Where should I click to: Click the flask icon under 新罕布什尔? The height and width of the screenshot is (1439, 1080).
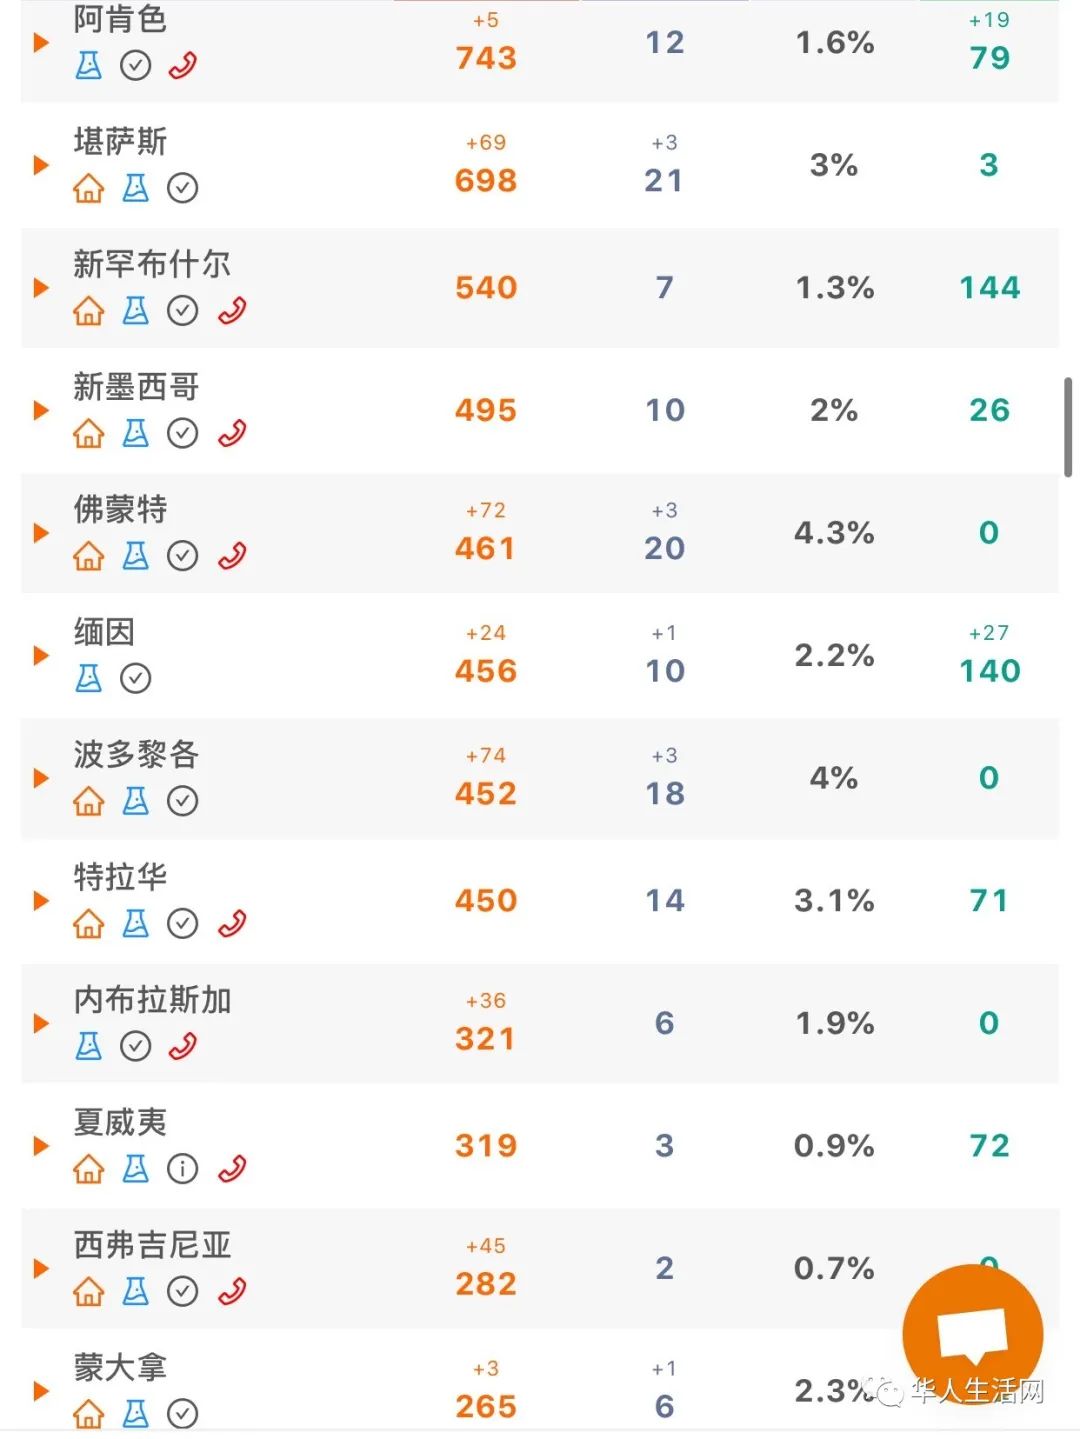136,311
